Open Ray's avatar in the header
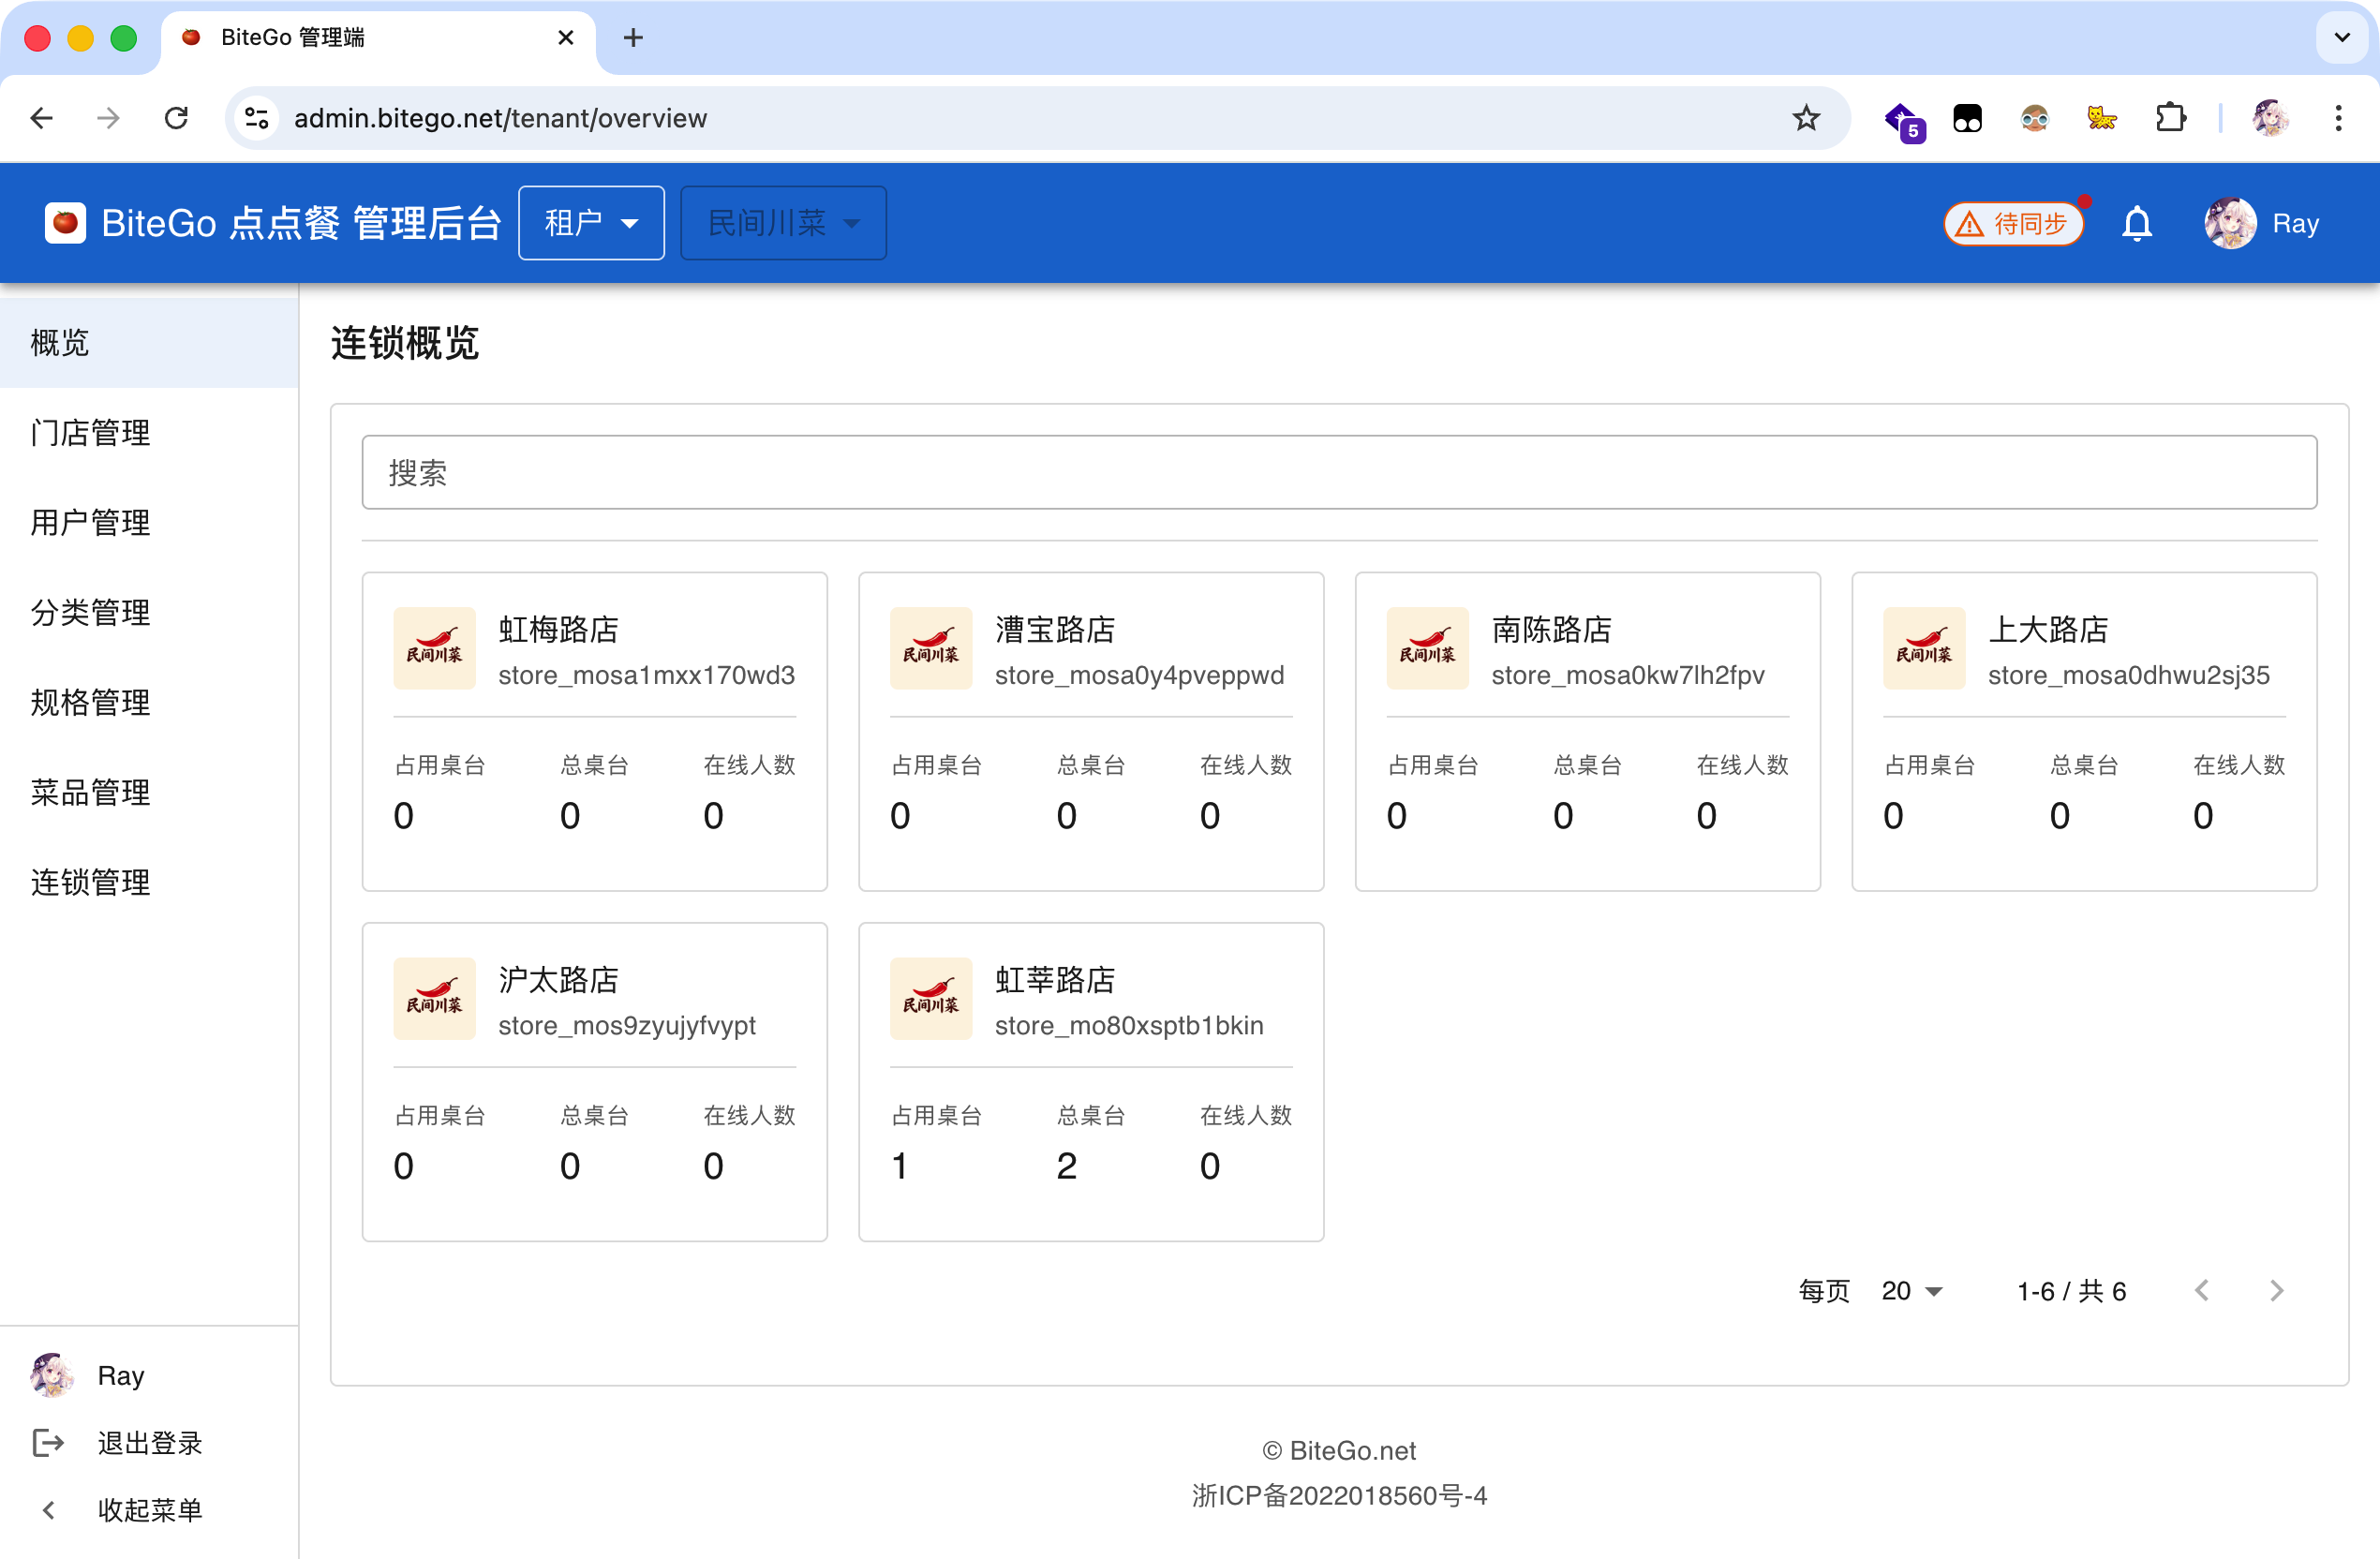Screen dimensions: 2380x1559 pyautogui.click(x=2230, y=223)
